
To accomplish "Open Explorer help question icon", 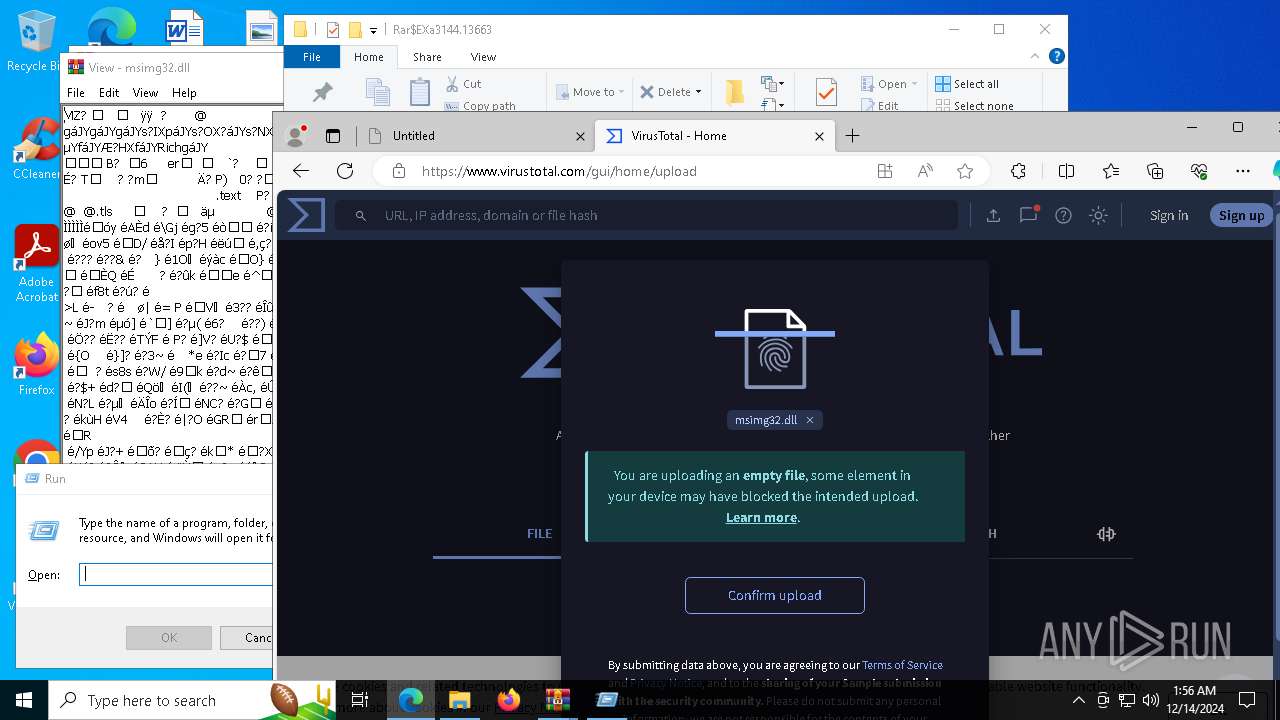I will tap(1057, 57).
